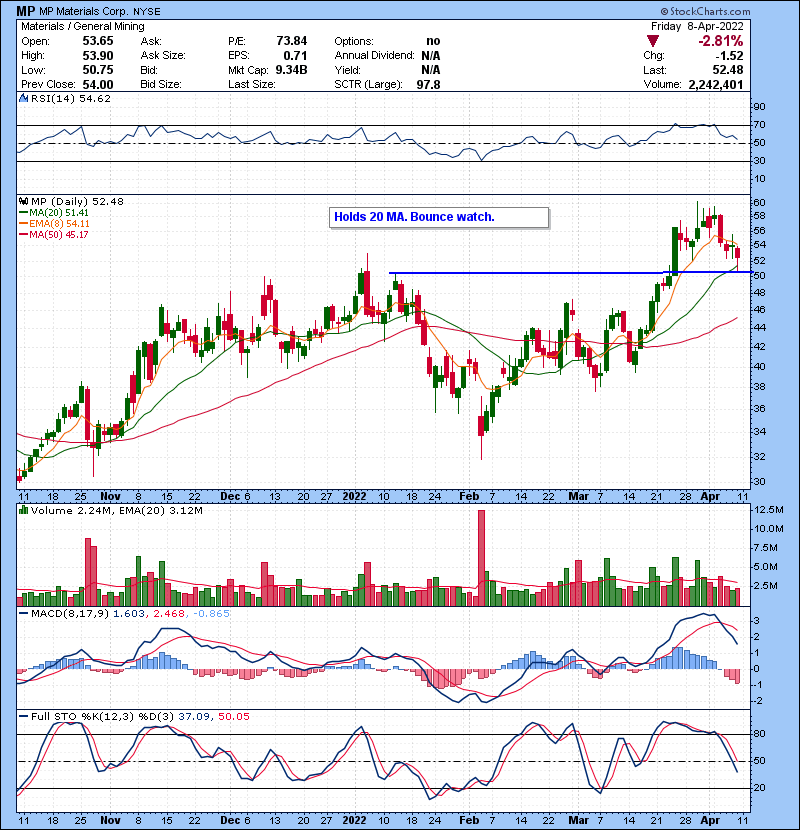This screenshot has width=800, height=830.
Task: Click the 90 label on the RSI axis
Action: (x=759, y=107)
